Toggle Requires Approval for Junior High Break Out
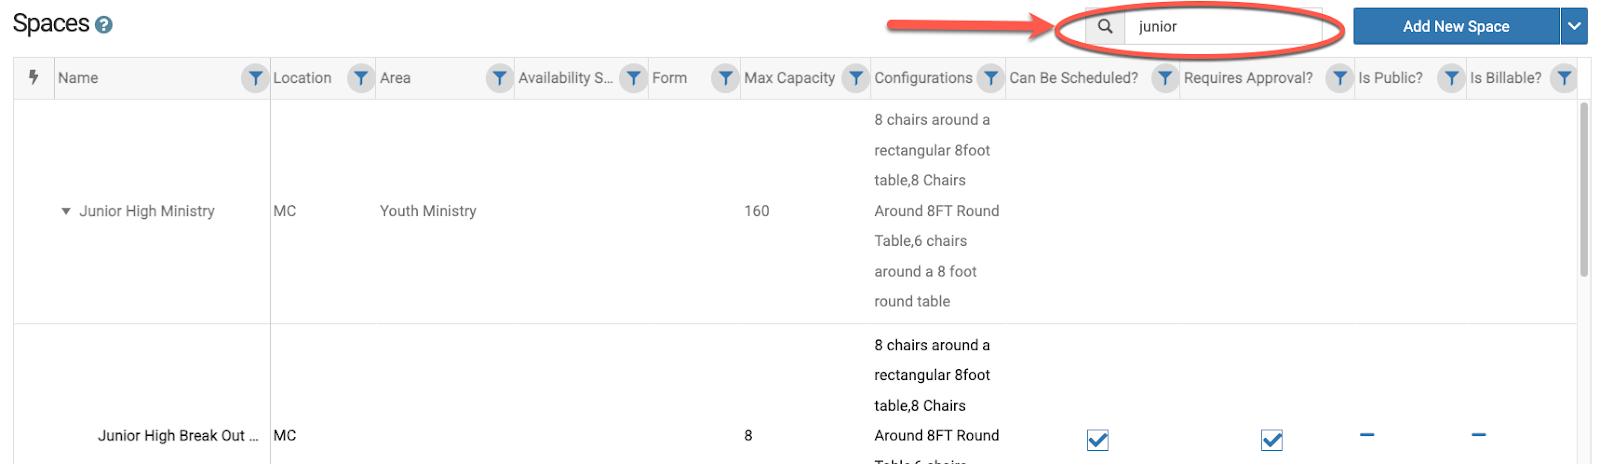This screenshot has width=1600, height=464. (x=1271, y=440)
